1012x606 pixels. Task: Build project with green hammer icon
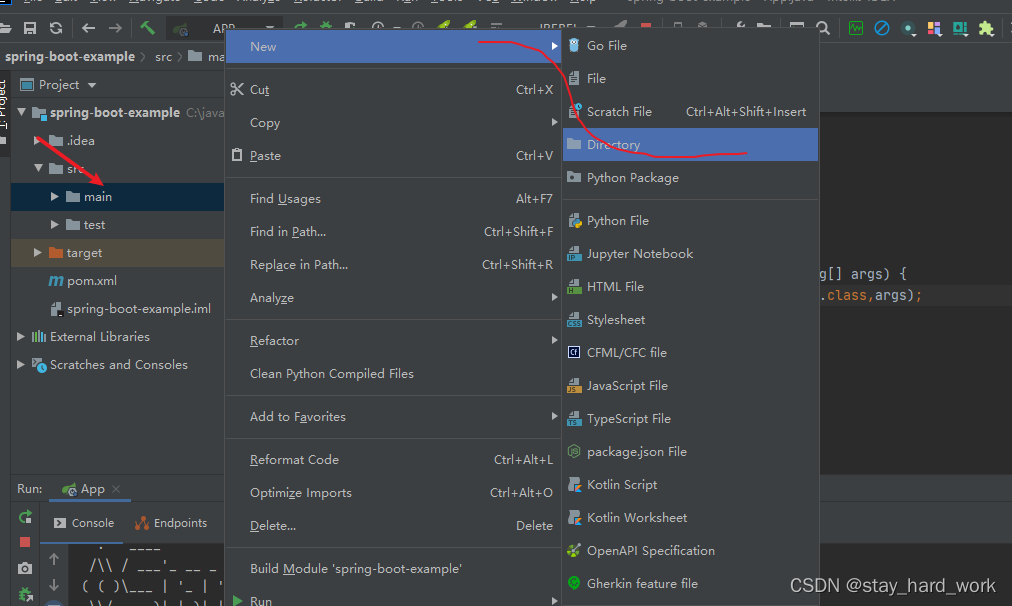coord(147,28)
